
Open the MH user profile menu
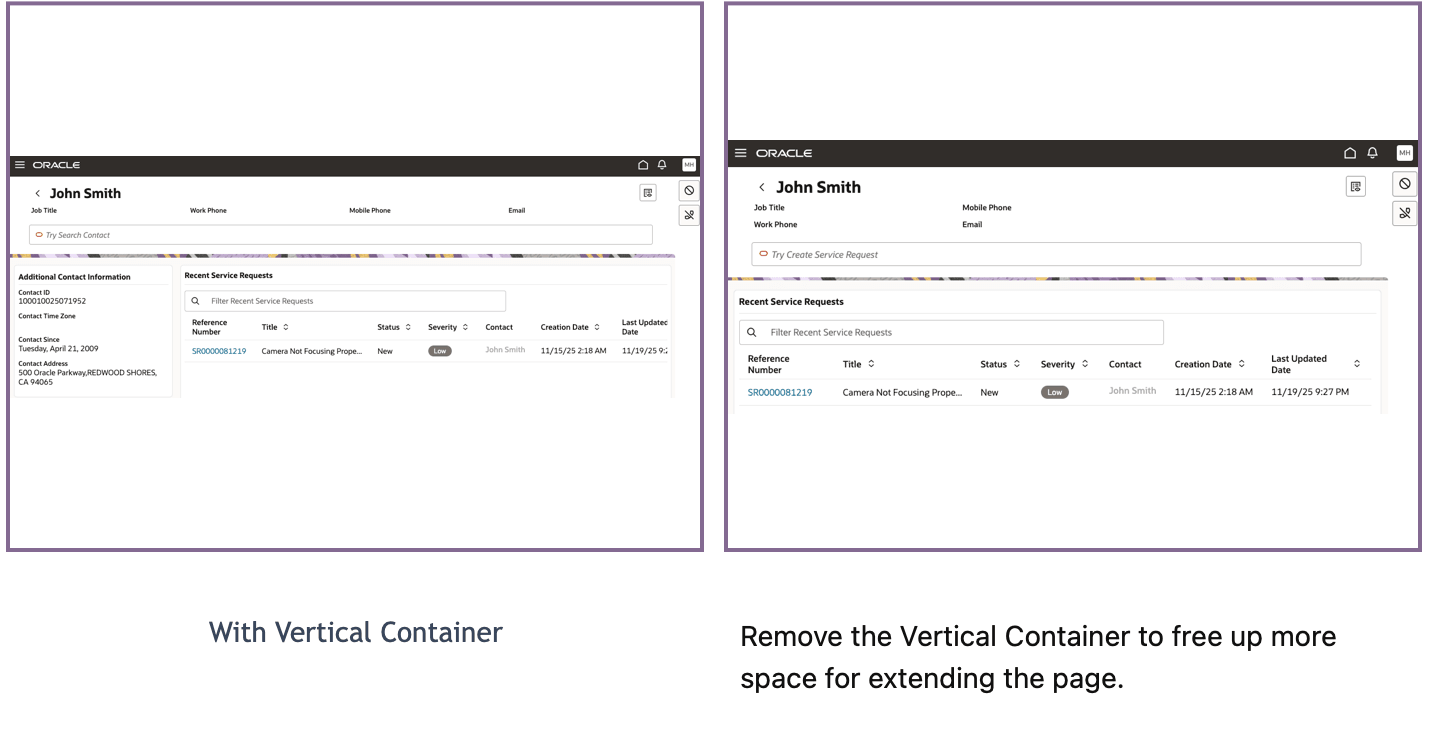1405,152
